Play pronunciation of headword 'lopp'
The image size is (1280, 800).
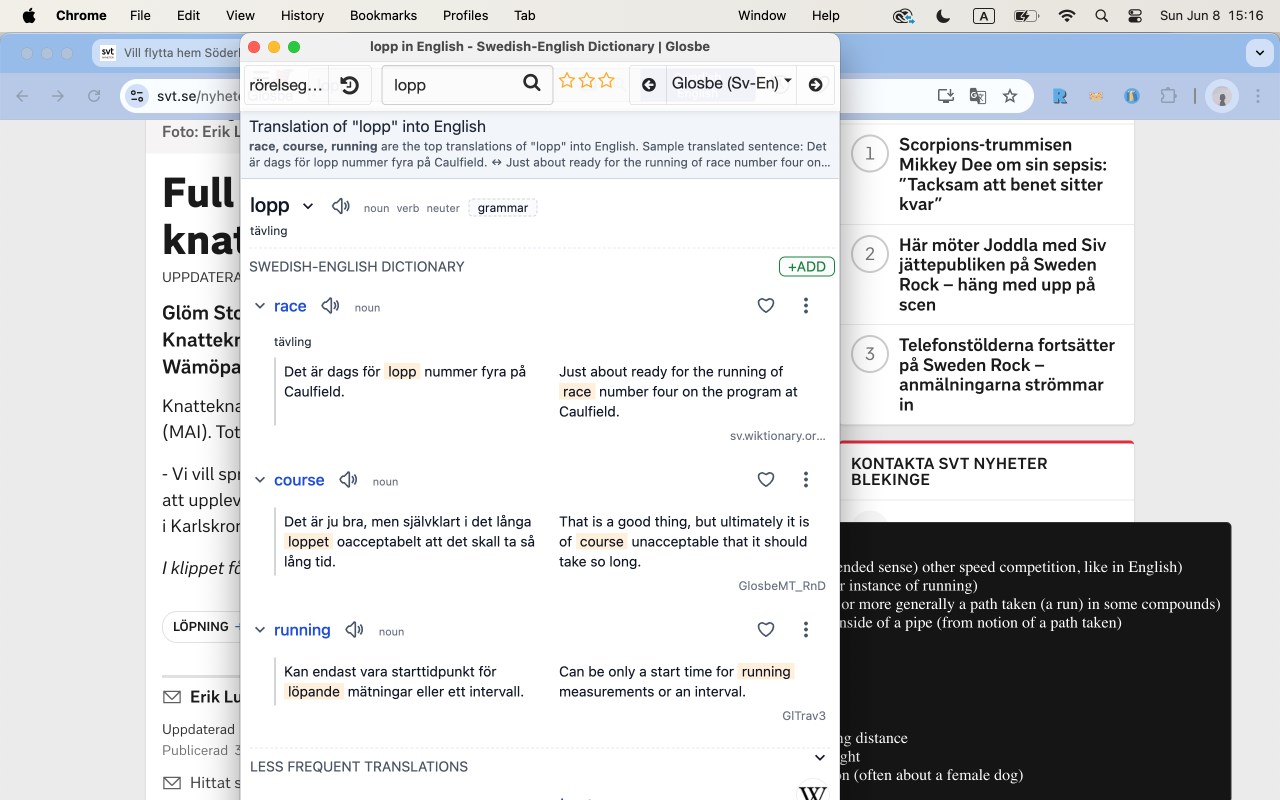pyautogui.click(x=341, y=206)
